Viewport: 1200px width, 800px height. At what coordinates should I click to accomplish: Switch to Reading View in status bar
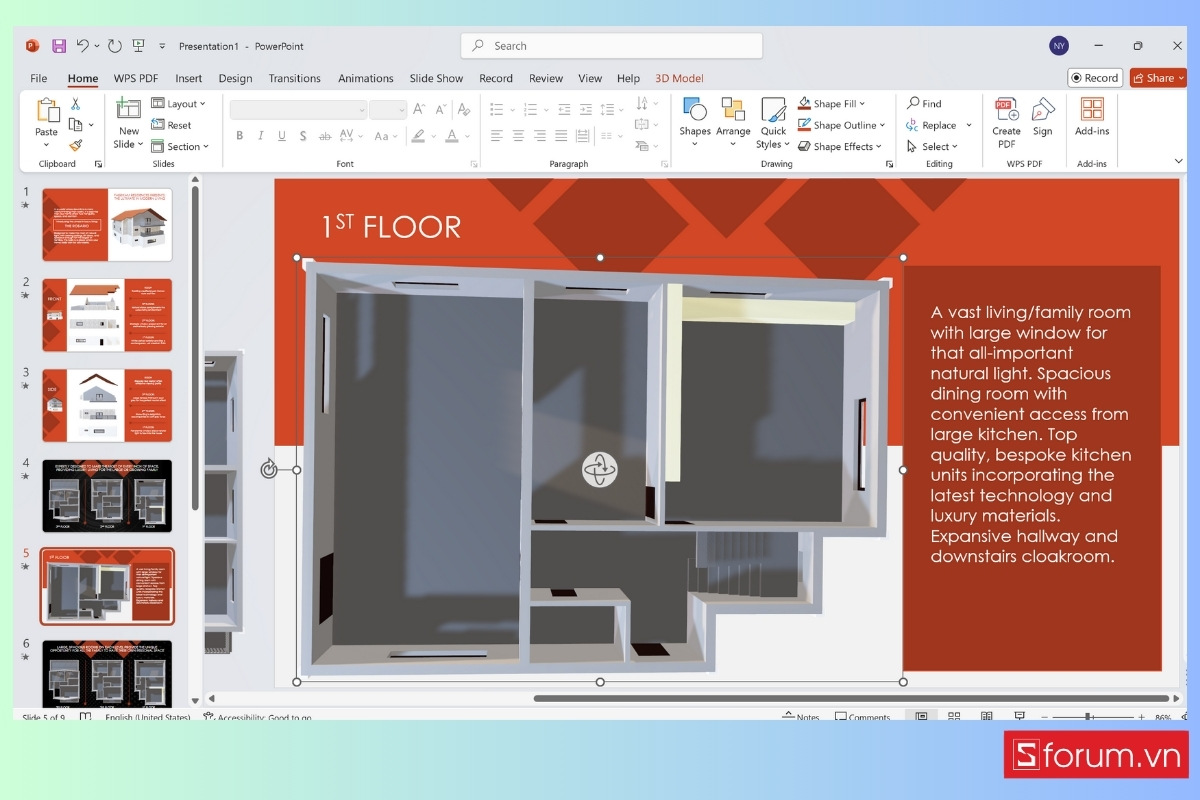pyautogui.click(x=987, y=716)
